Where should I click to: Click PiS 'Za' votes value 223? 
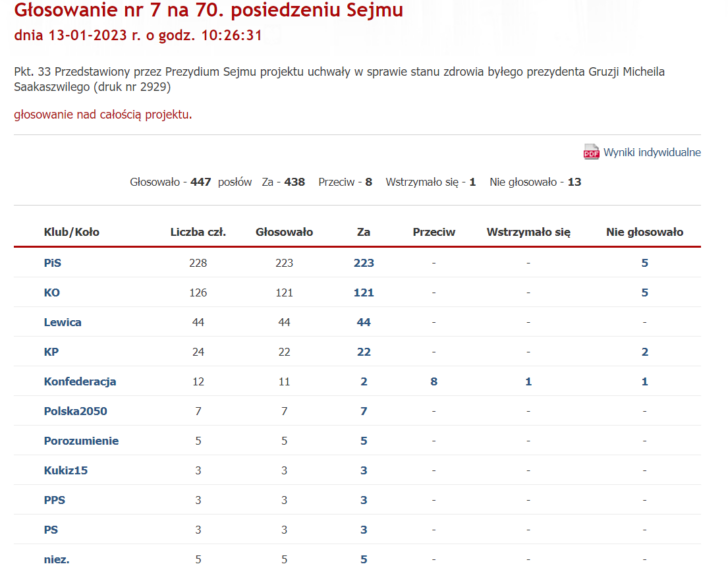click(x=364, y=263)
